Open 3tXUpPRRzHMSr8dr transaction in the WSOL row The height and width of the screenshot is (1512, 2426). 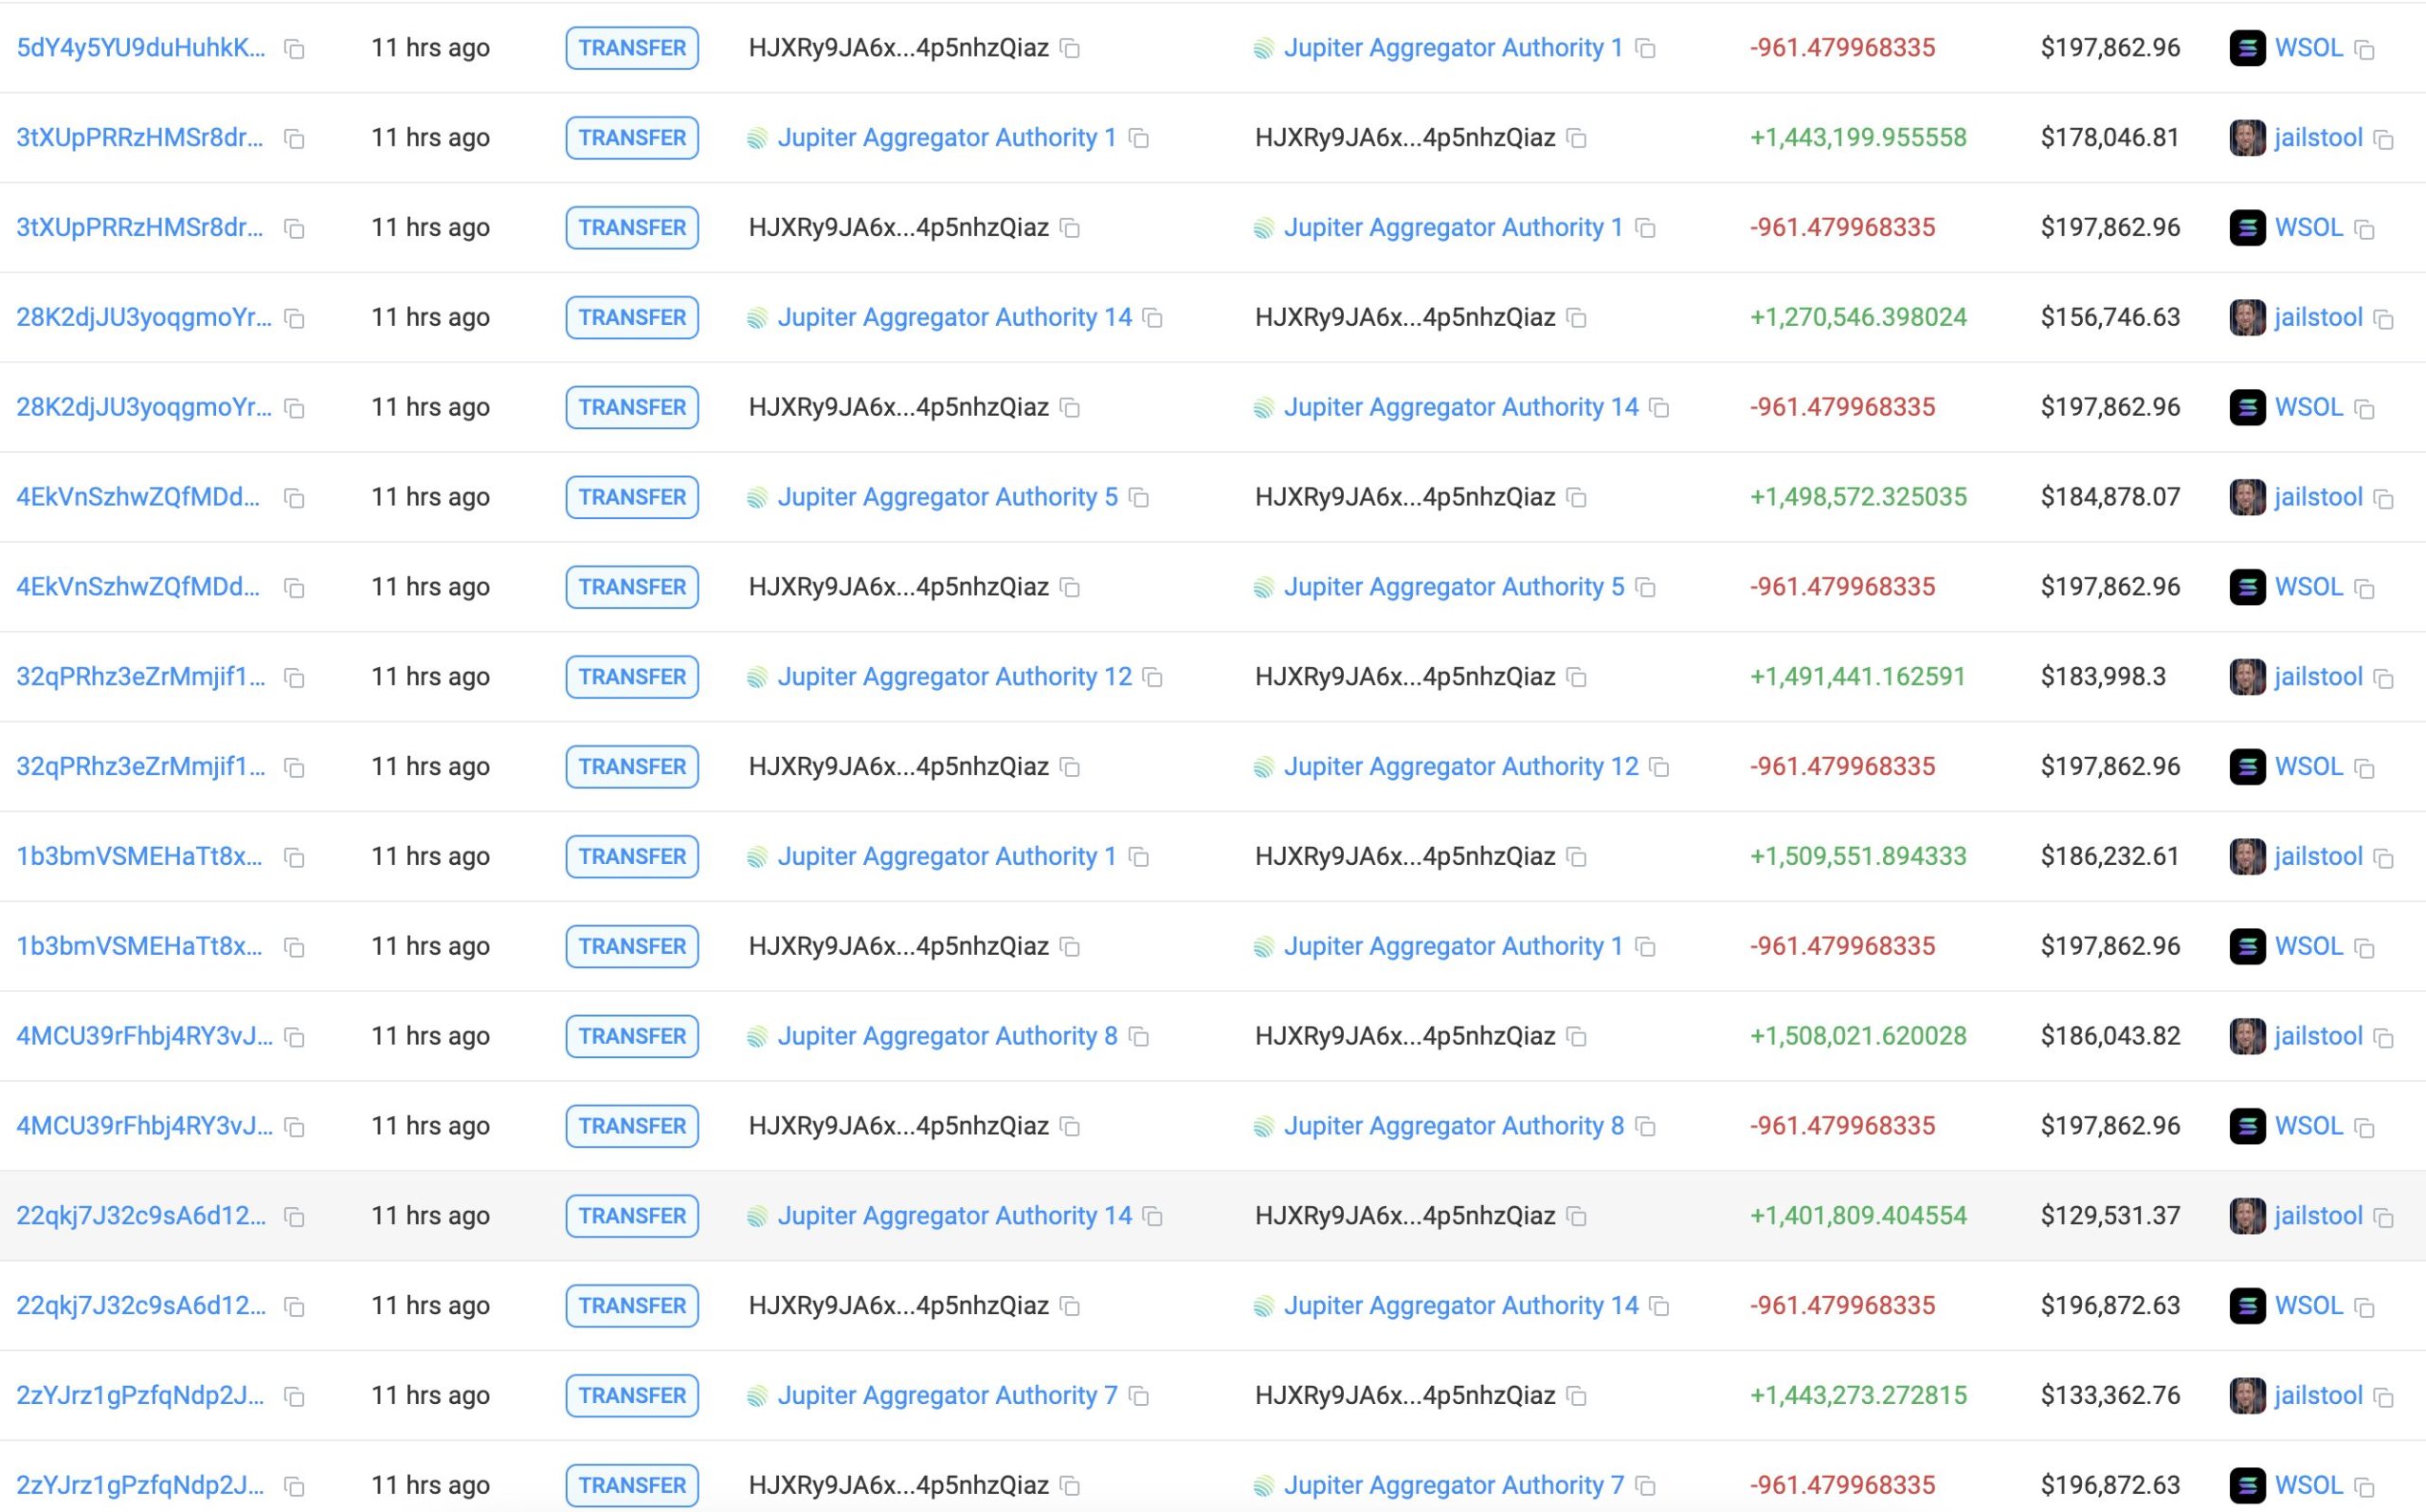tap(140, 227)
